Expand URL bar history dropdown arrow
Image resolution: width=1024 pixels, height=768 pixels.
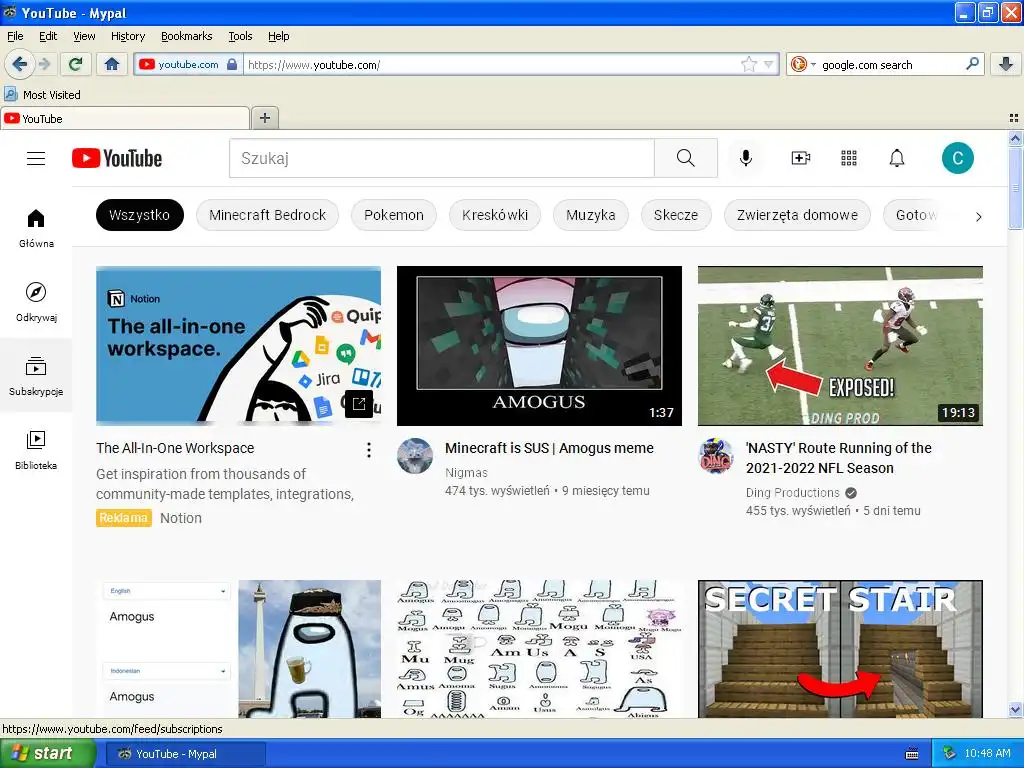769,64
